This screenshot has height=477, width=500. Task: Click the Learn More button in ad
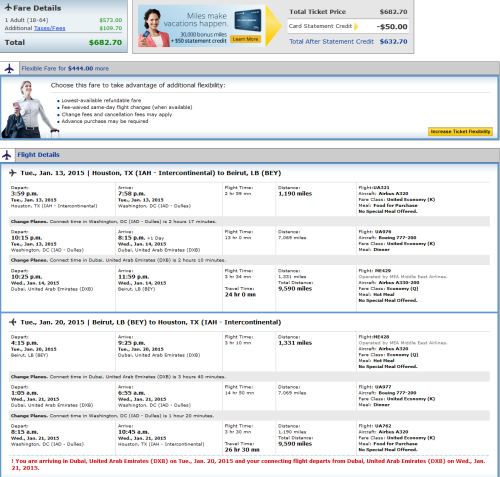(x=245, y=39)
